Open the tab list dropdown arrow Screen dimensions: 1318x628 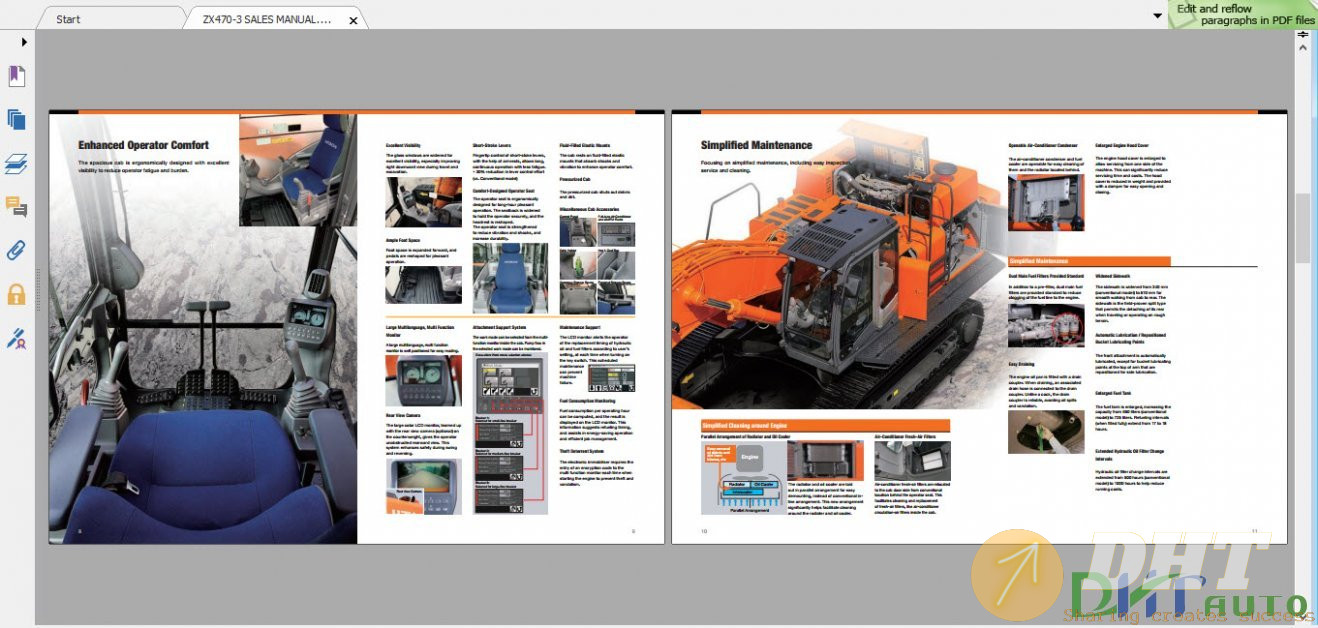[1157, 16]
